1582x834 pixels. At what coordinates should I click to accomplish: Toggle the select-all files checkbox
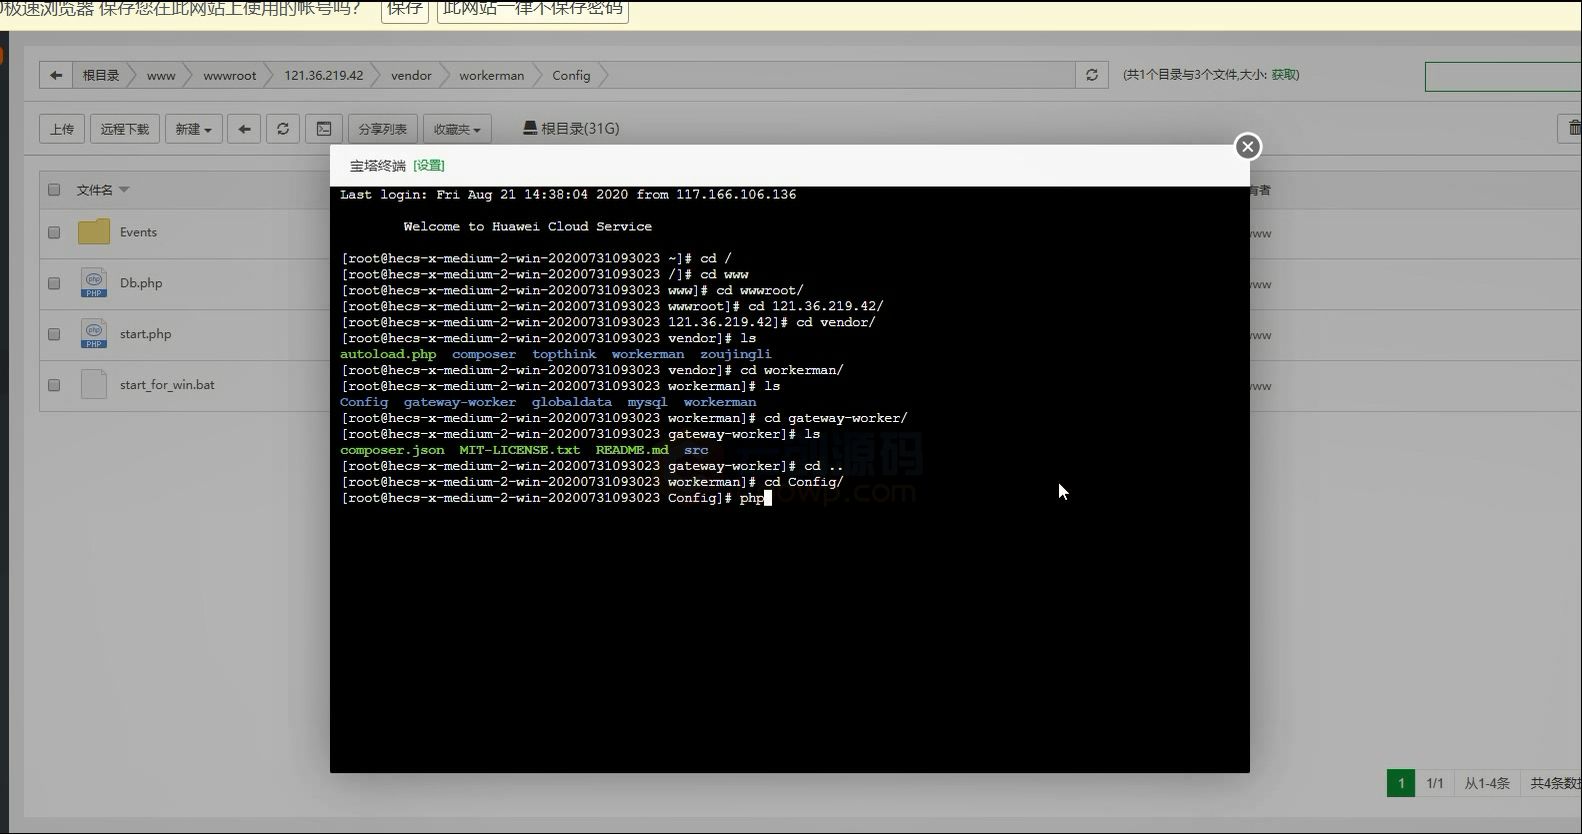click(x=54, y=190)
